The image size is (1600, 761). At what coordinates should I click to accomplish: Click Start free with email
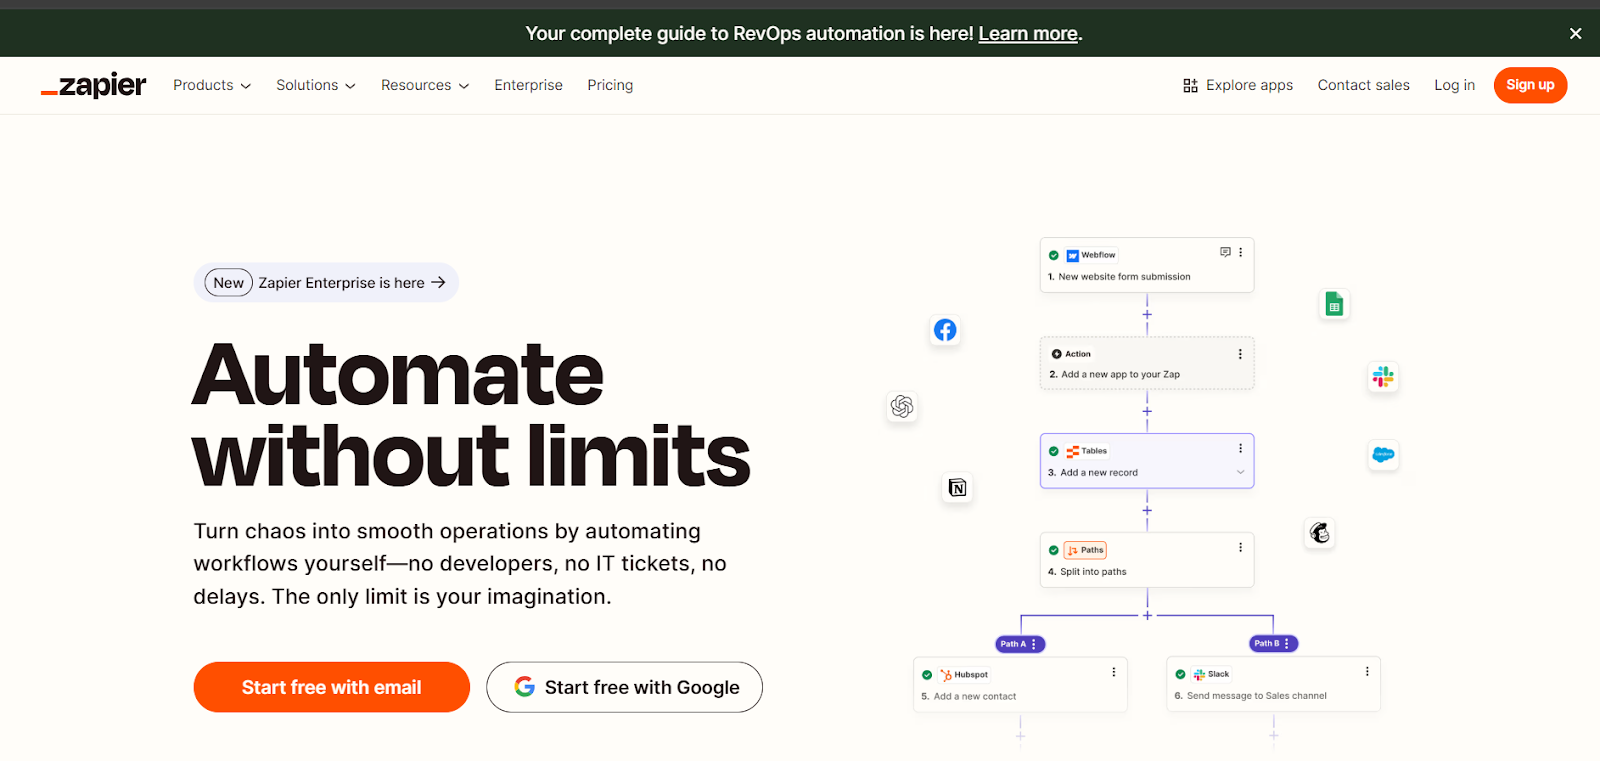click(x=332, y=687)
